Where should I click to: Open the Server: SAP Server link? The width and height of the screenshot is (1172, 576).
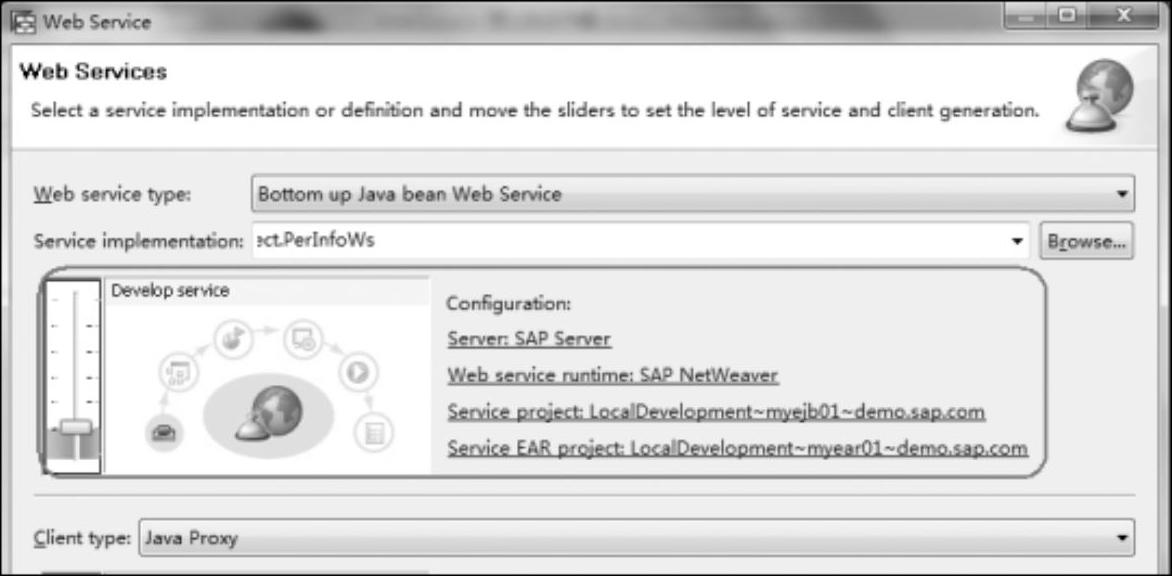coord(529,339)
